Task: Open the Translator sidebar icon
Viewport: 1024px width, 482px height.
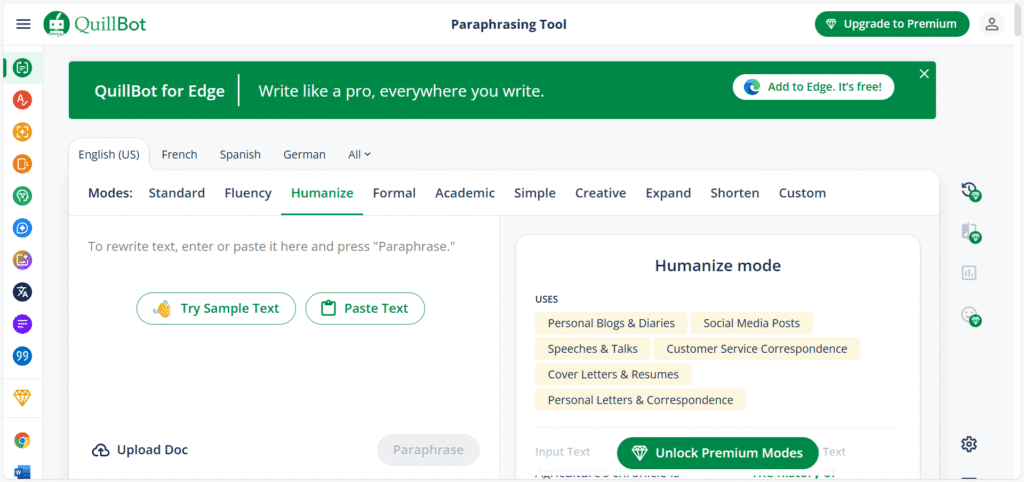Action: (22, 292)
